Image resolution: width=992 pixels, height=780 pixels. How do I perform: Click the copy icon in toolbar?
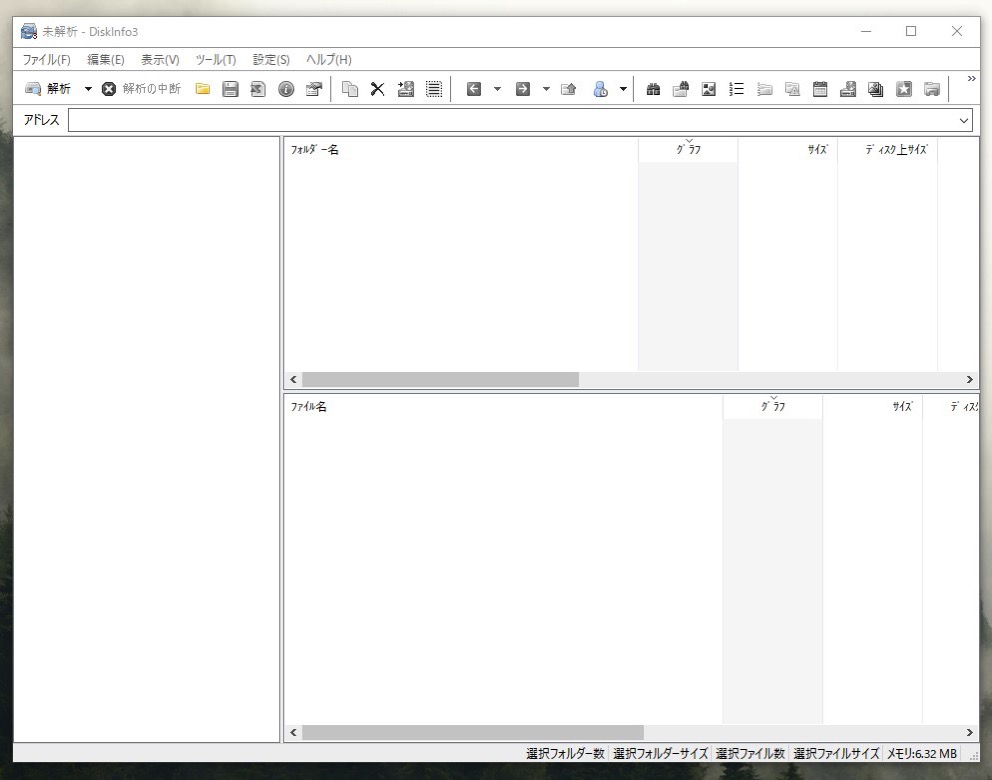click(x=350, y=89)
